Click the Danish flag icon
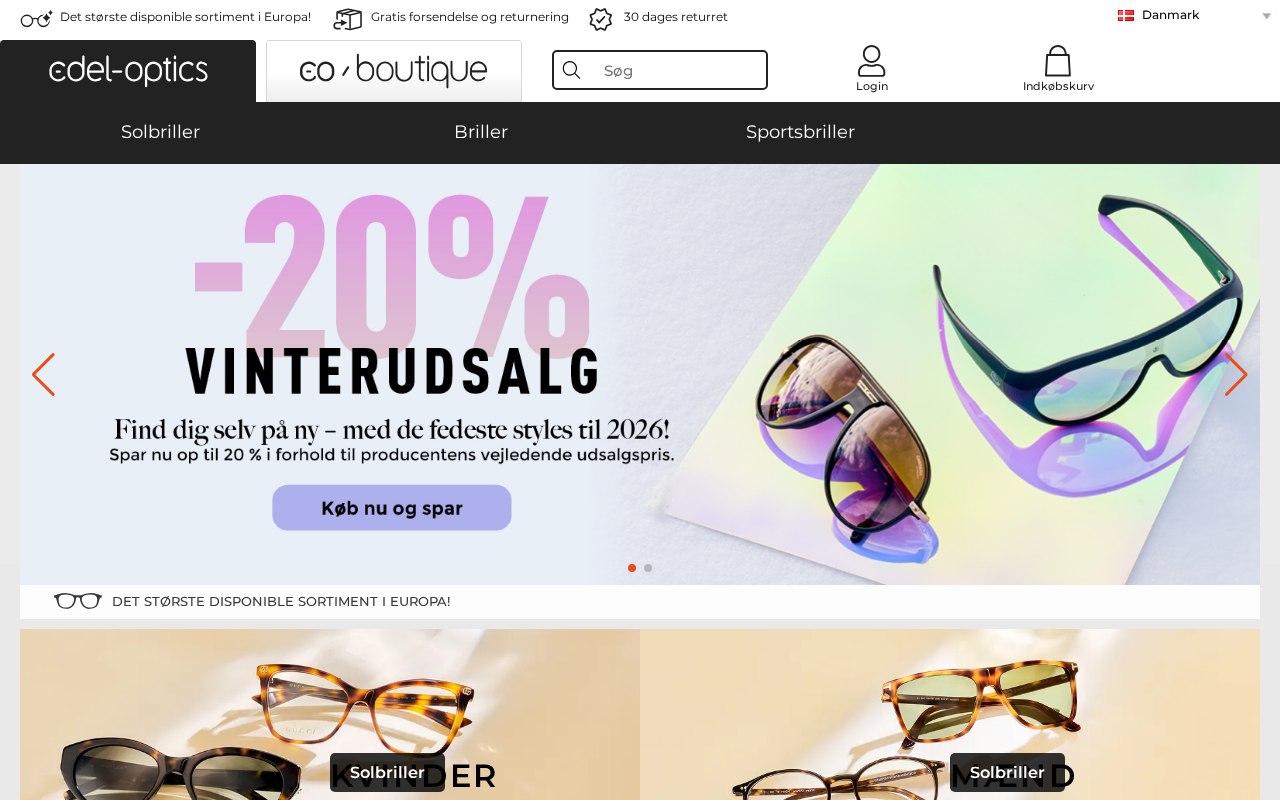The height and width of the screenshot is (800, 1280). pyautogui.click(x=1126, y=15)
